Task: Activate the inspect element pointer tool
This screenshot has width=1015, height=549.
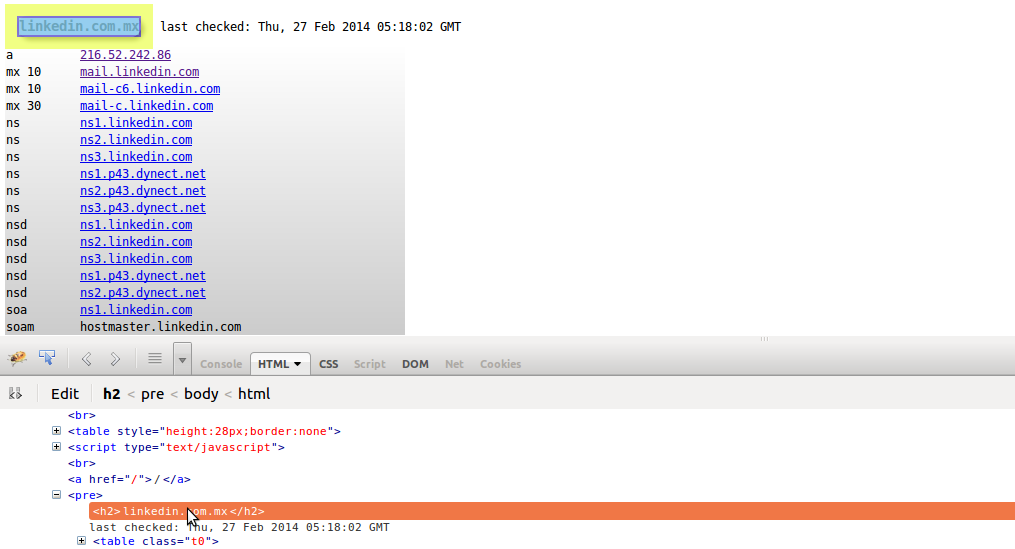Action: tap(47, 358)
